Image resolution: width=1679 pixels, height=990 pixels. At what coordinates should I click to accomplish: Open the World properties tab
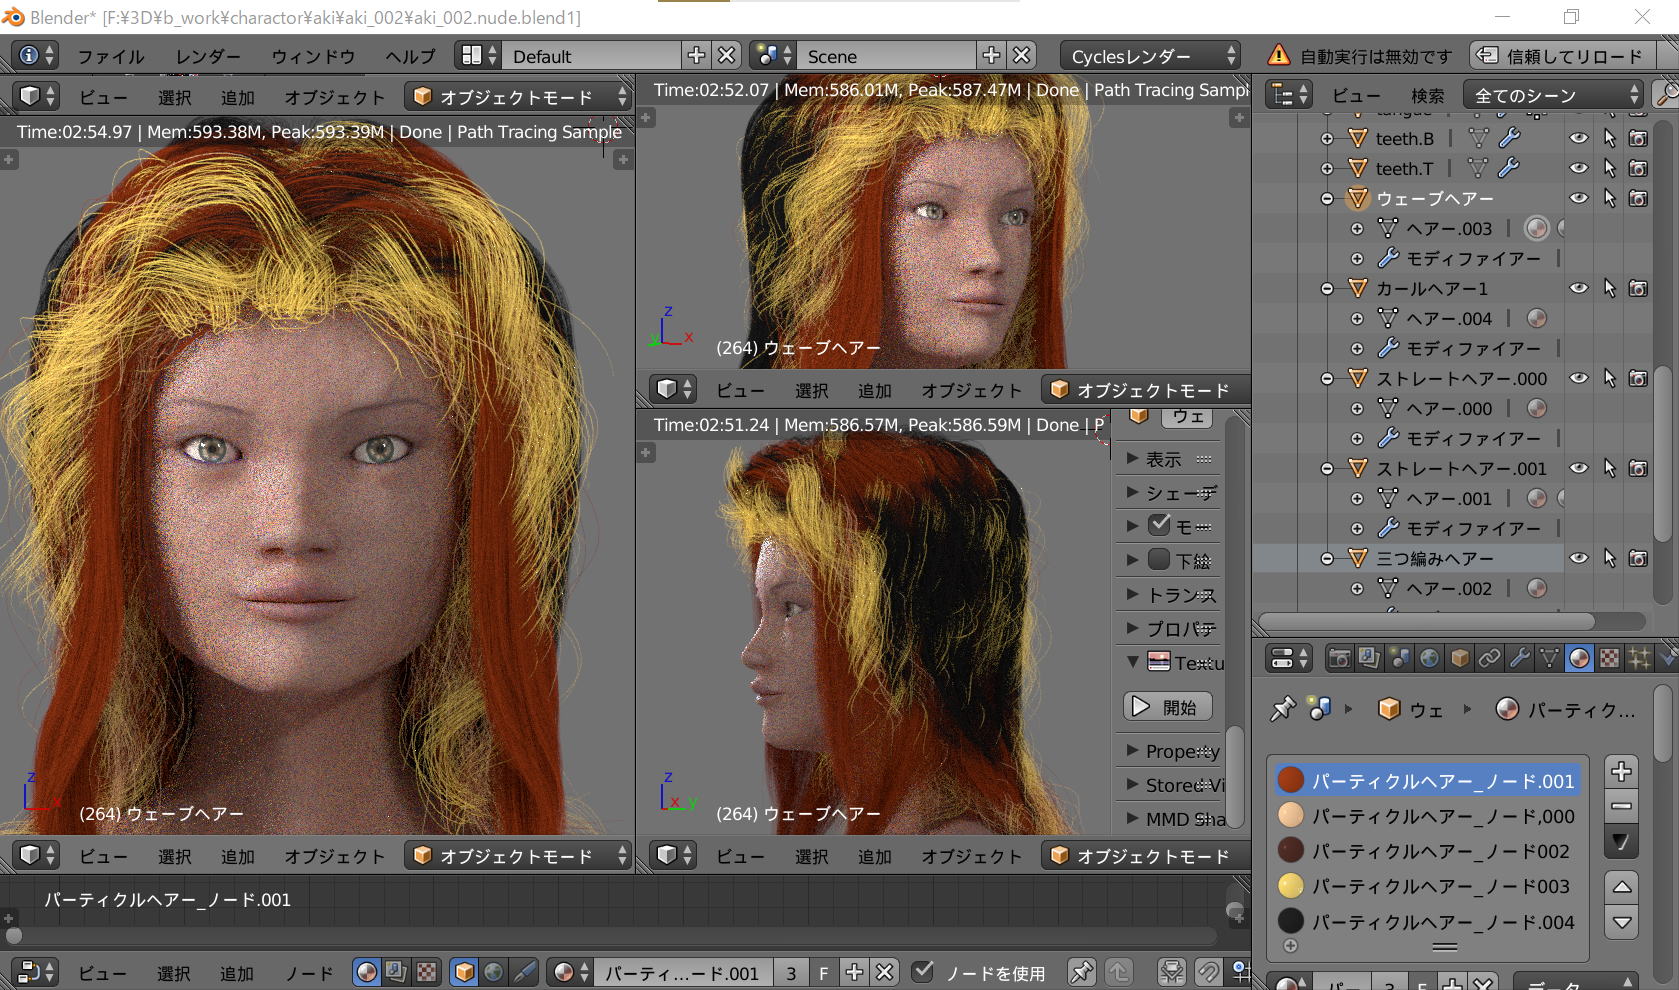coord(1429,658)
